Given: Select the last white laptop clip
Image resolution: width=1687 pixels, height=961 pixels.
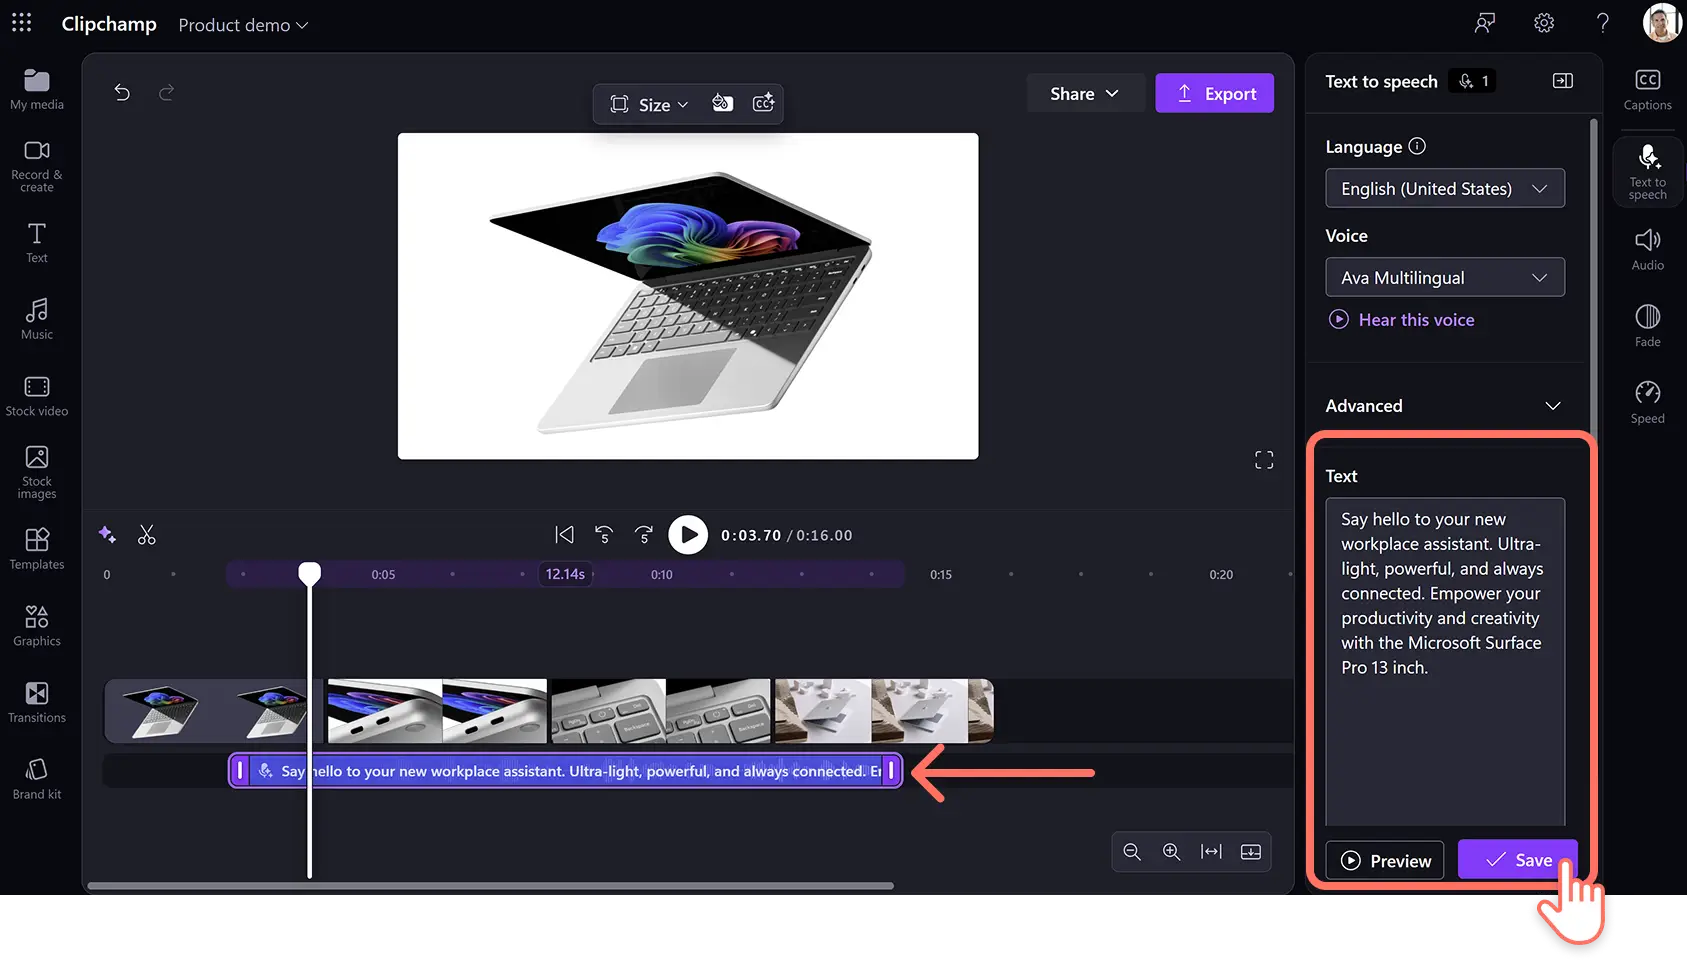Looking at the screenshot, I should 884,711.
